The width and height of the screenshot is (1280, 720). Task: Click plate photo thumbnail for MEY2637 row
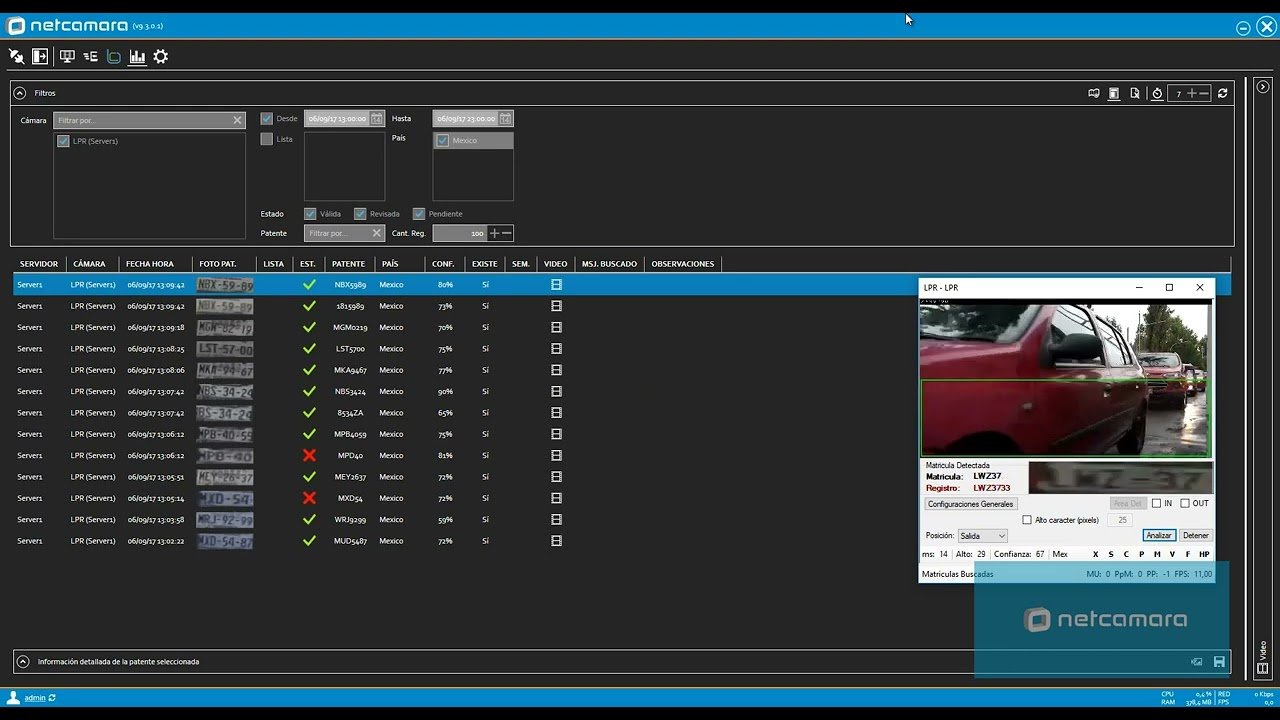coord(225,477)
